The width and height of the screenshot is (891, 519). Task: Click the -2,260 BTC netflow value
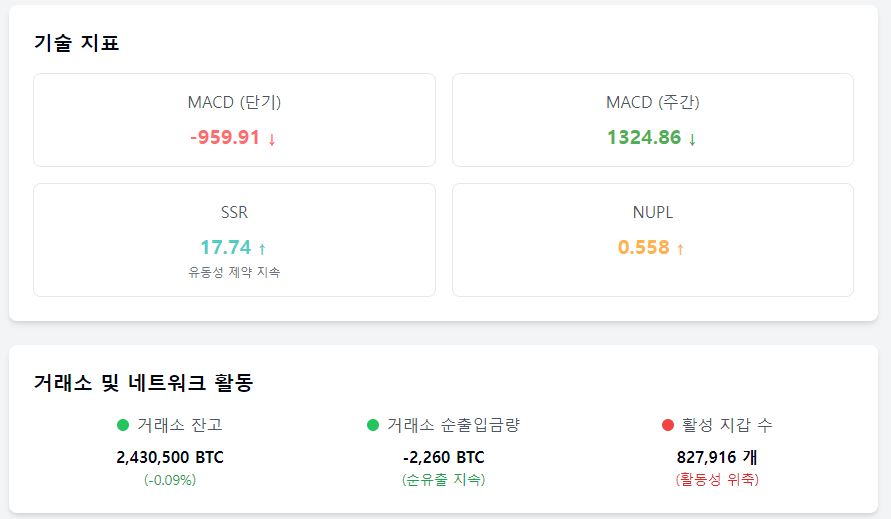pos(444,457)
